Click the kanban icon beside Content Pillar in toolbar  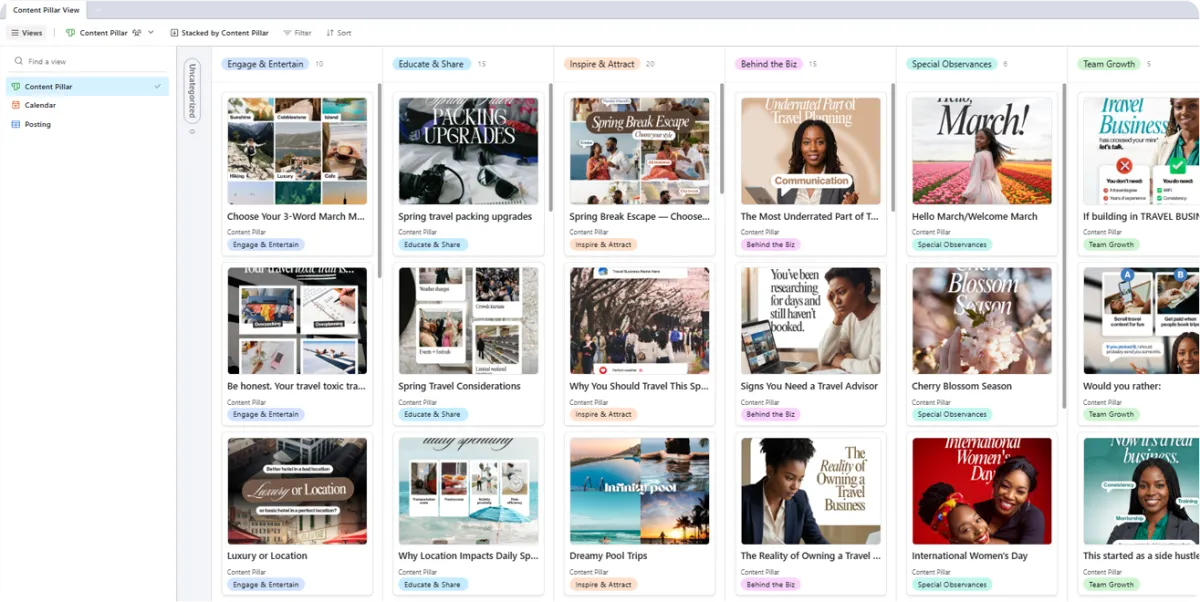(70, 33)
